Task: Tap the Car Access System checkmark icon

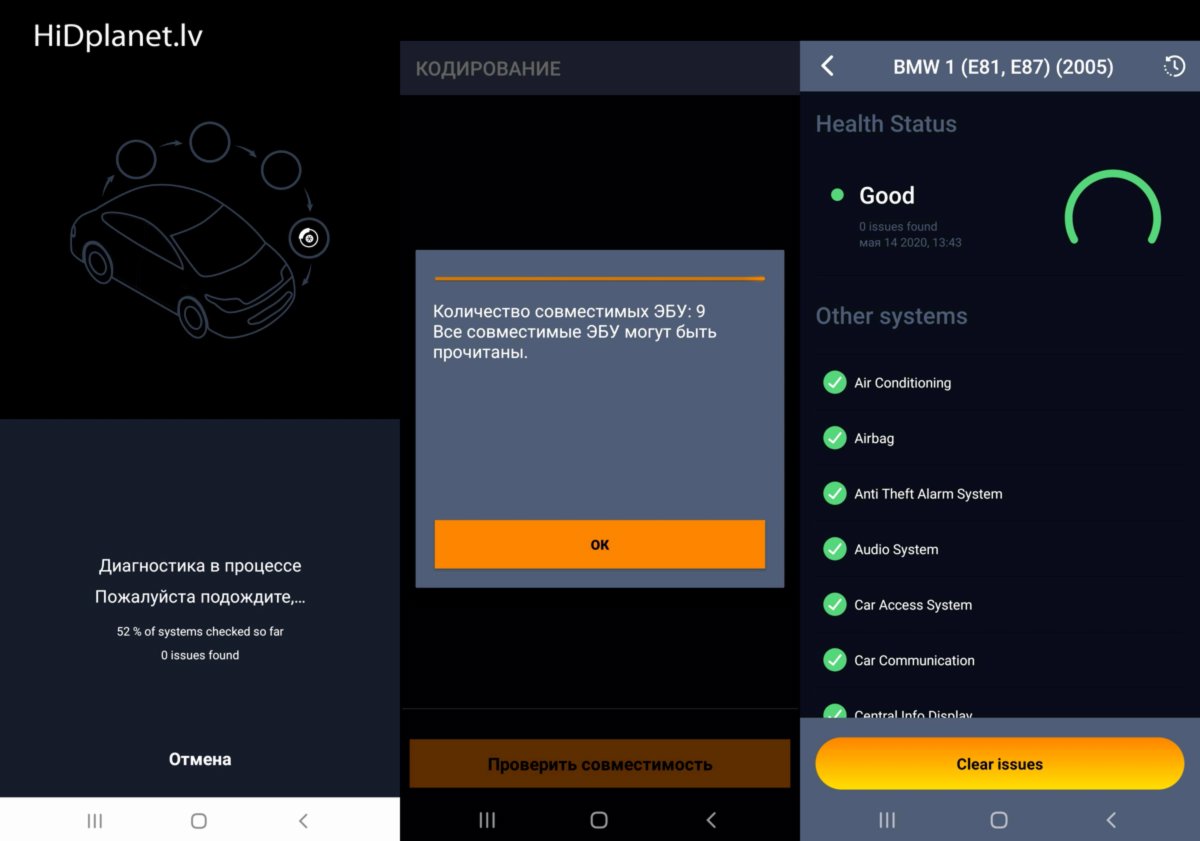Action: [x=834, y=604]
